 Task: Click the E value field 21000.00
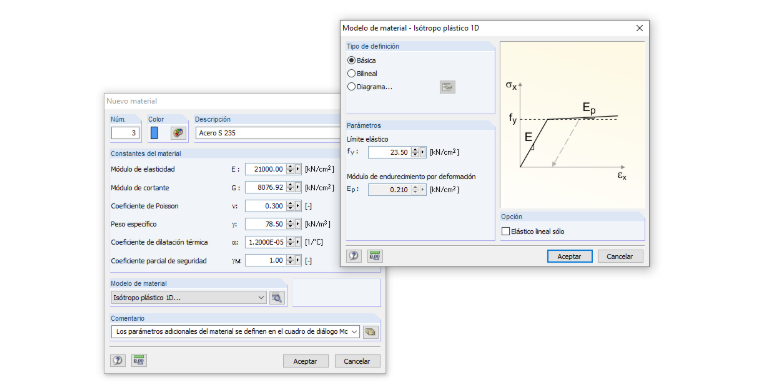click(x=266, y=169)
